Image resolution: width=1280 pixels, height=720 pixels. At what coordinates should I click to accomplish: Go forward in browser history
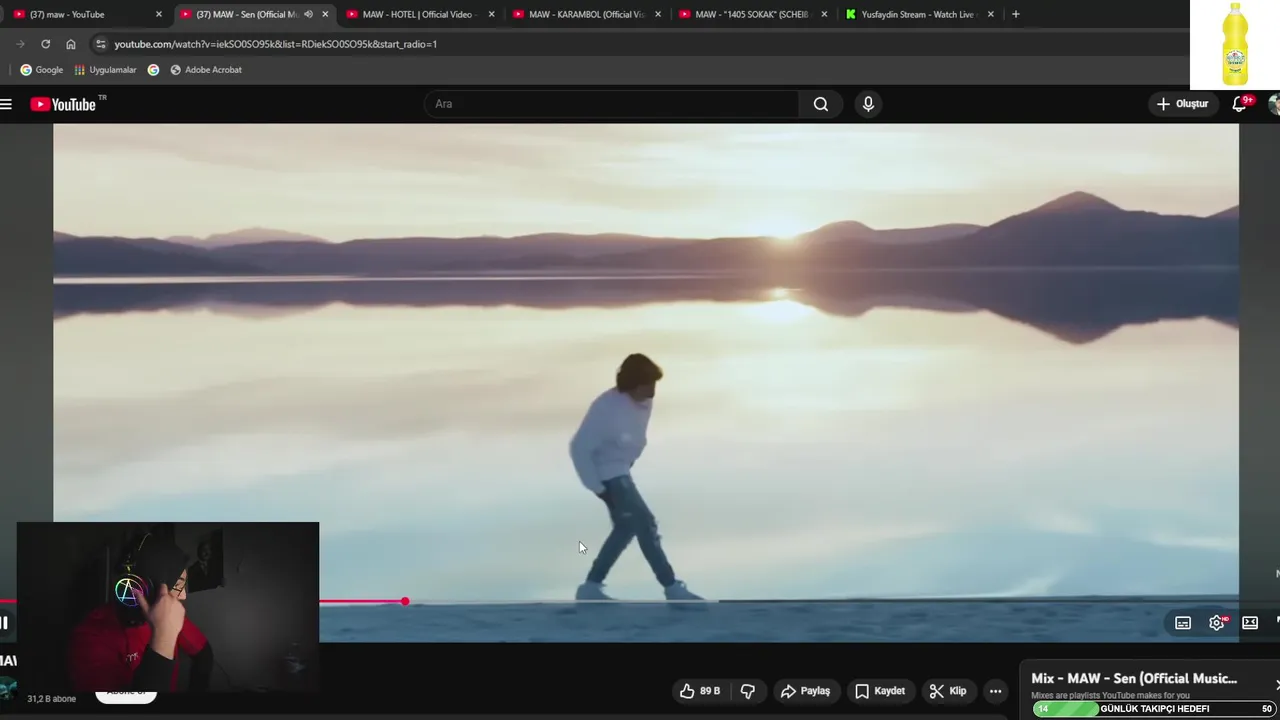[x=20, y=44]
